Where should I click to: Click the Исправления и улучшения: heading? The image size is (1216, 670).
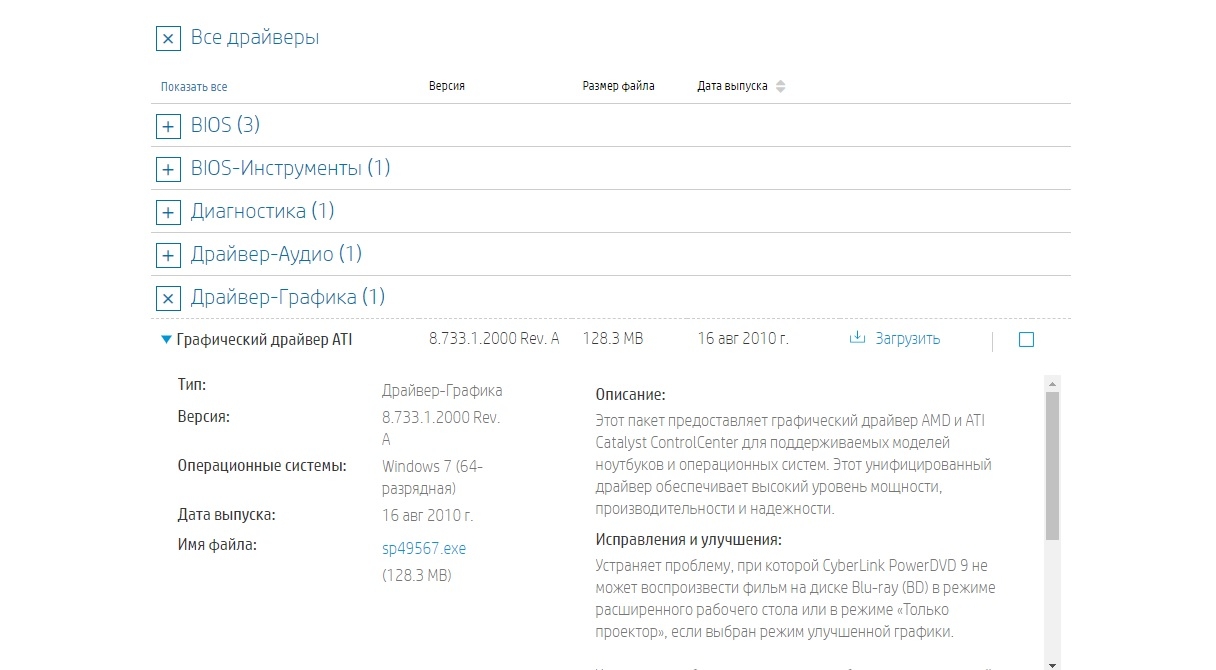tap(688, 540)
